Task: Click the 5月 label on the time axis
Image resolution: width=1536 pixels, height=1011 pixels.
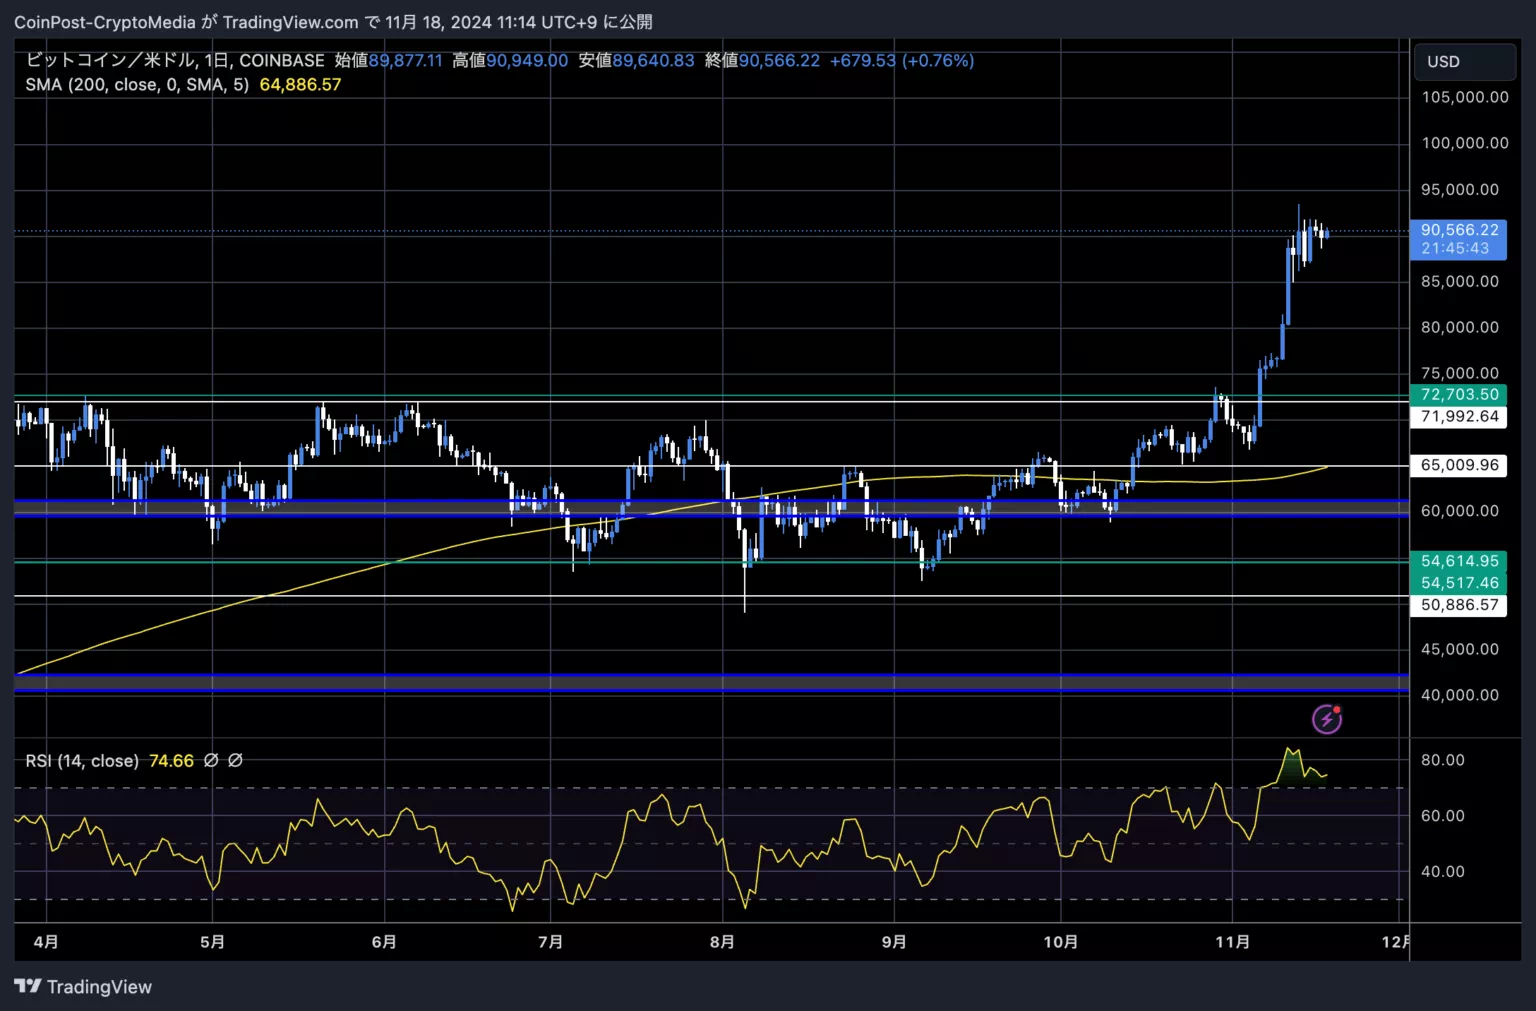Action: click(212, 942)
